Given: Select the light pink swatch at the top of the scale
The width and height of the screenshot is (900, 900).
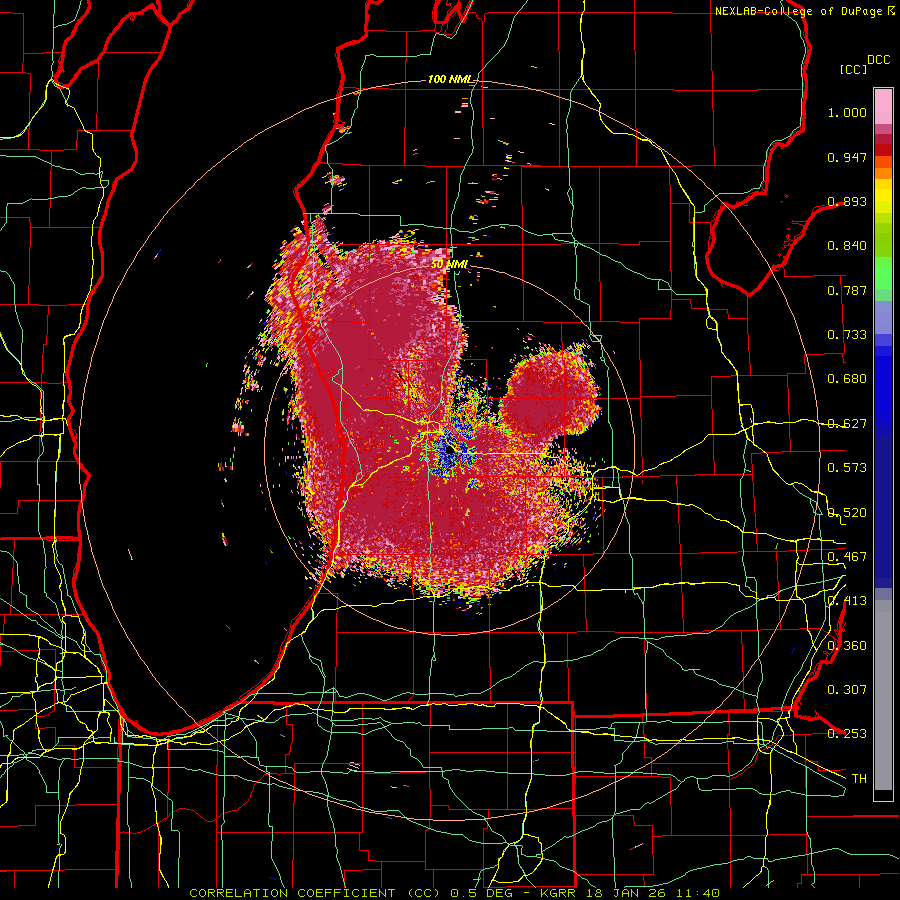Looking at the screenshot, I should (x=883, y=107).
